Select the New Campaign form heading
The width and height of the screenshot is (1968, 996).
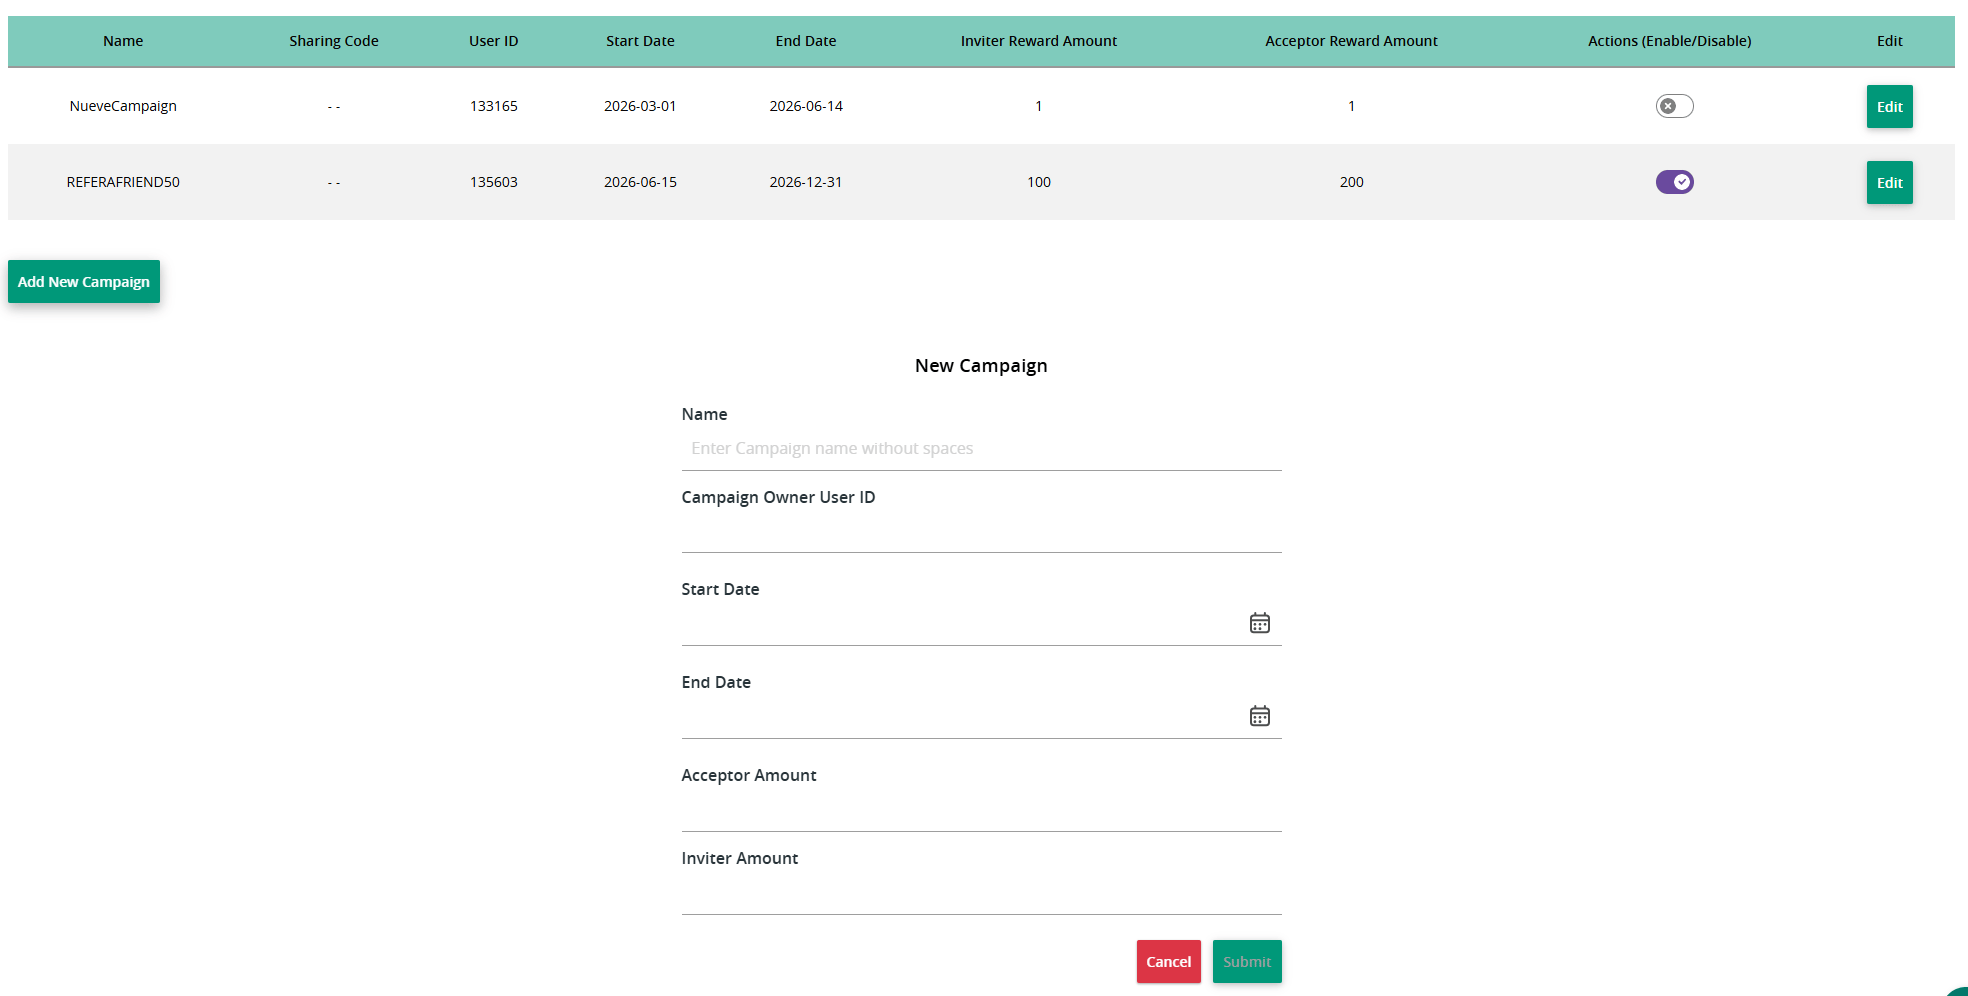pyautogui.click(x=981, y=366)
